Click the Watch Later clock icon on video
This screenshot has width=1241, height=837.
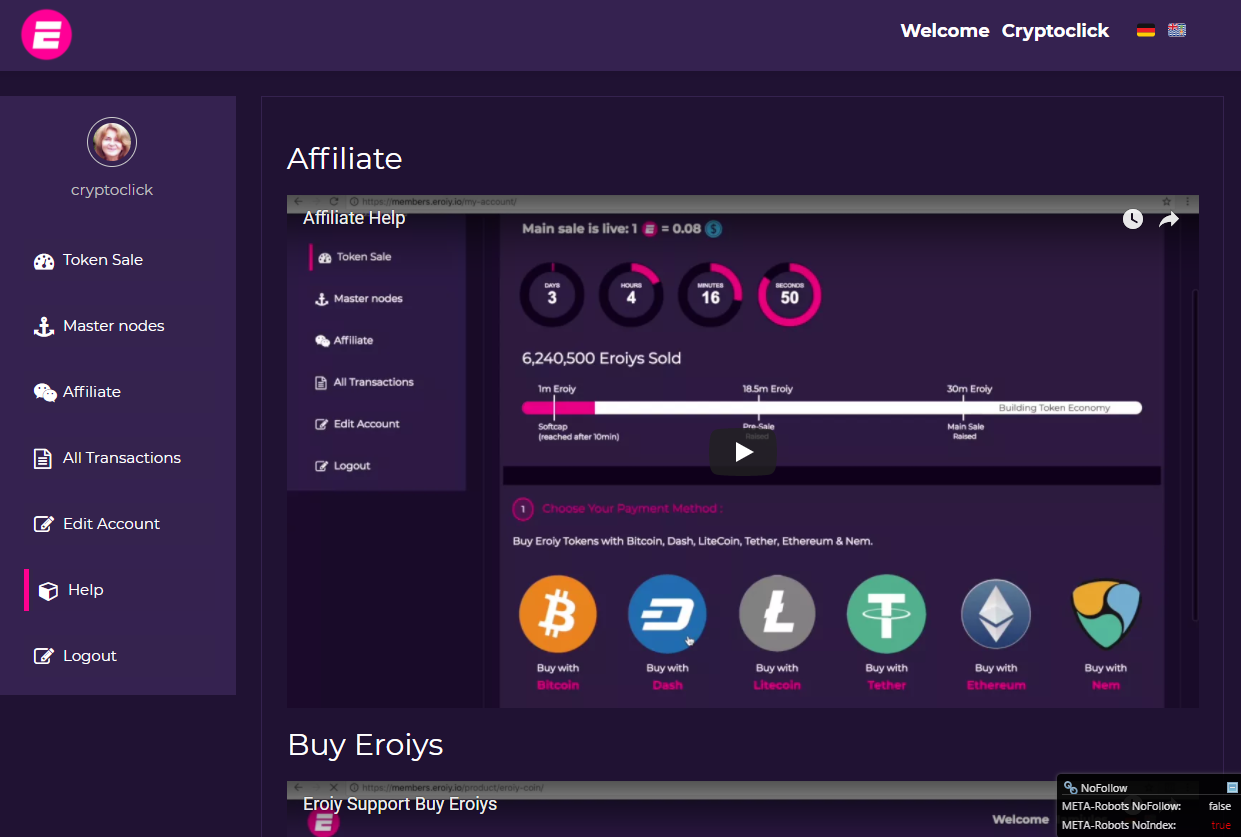[1132, 219]
